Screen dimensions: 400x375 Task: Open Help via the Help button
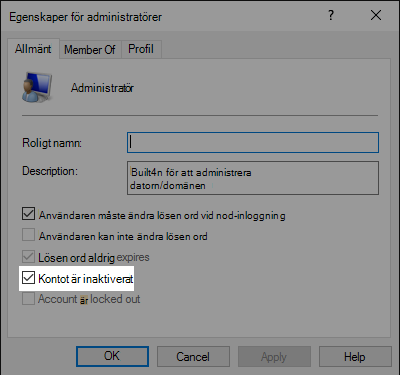[x=355, y=356]
